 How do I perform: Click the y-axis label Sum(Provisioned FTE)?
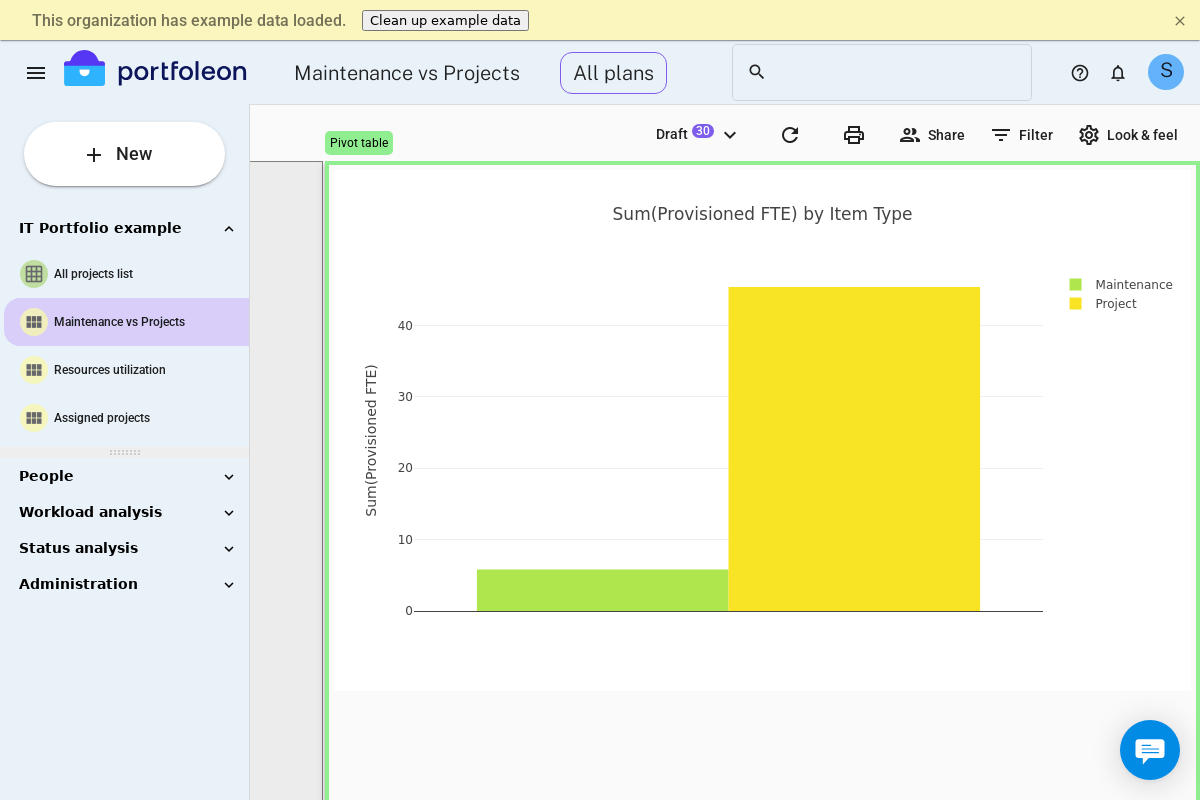coord(371,440)
